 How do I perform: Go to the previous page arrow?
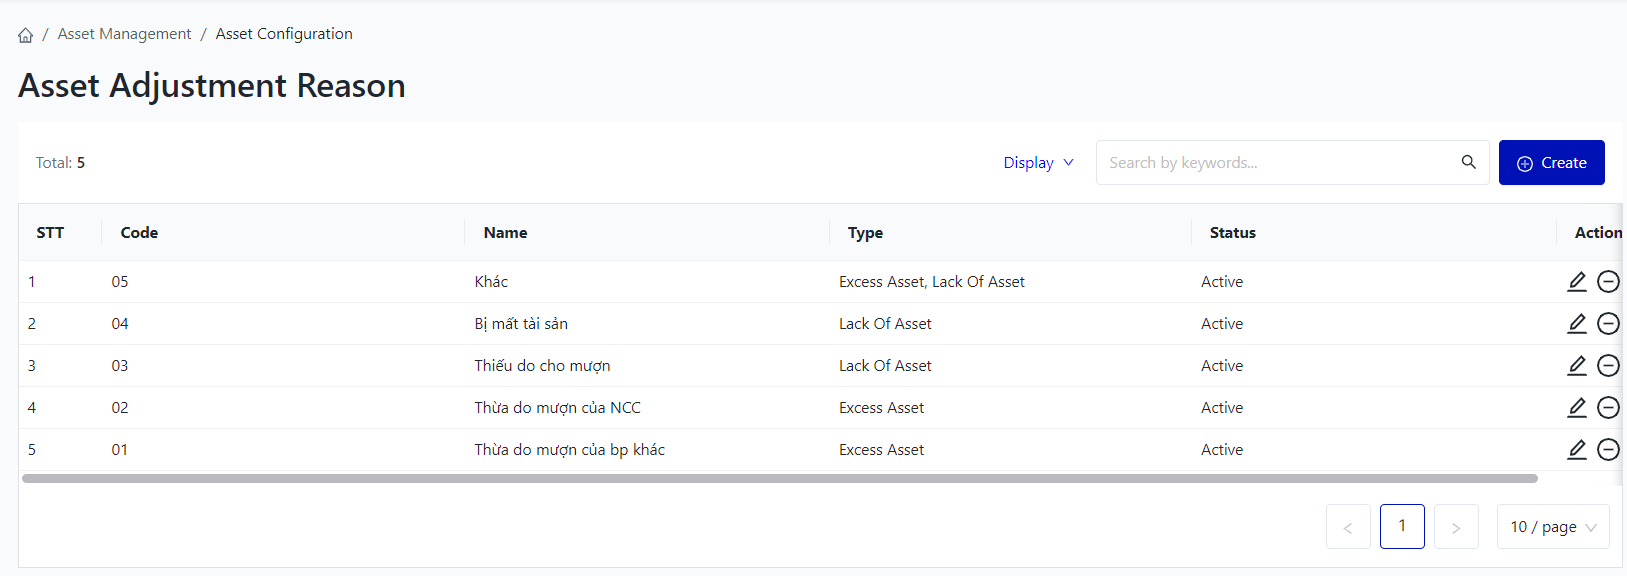pos(1348,527)
